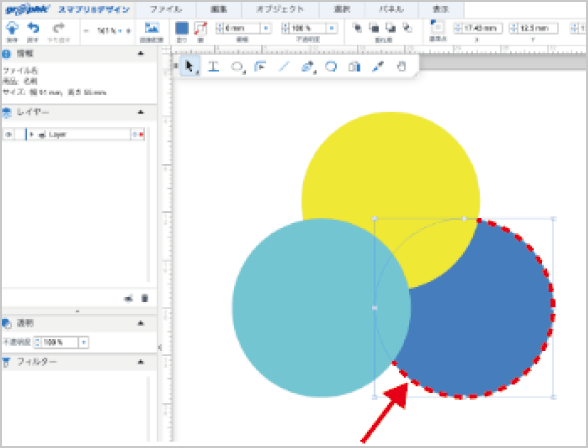Click the left panel collapse handle
Viewport: 588px width, 448px height.
pyautogui.click(x=160, y=348)
